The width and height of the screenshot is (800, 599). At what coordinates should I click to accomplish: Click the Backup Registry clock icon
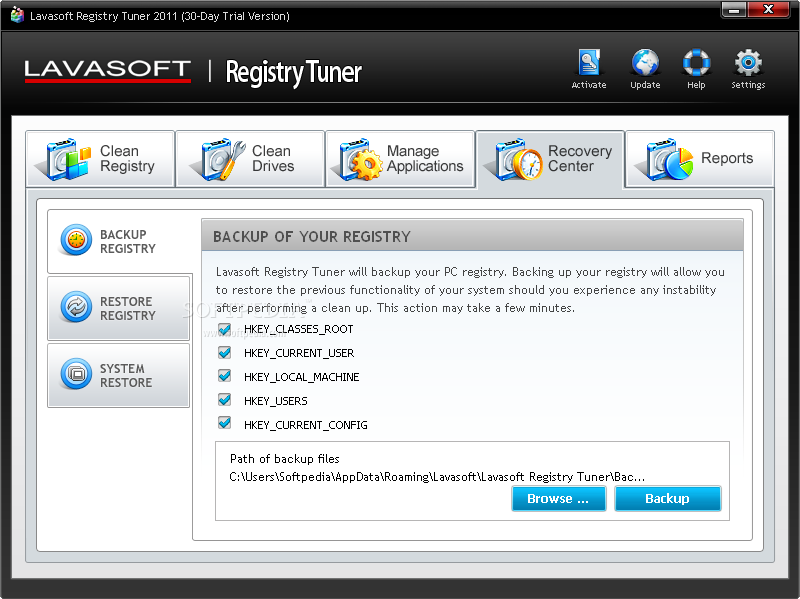point(76,240)
